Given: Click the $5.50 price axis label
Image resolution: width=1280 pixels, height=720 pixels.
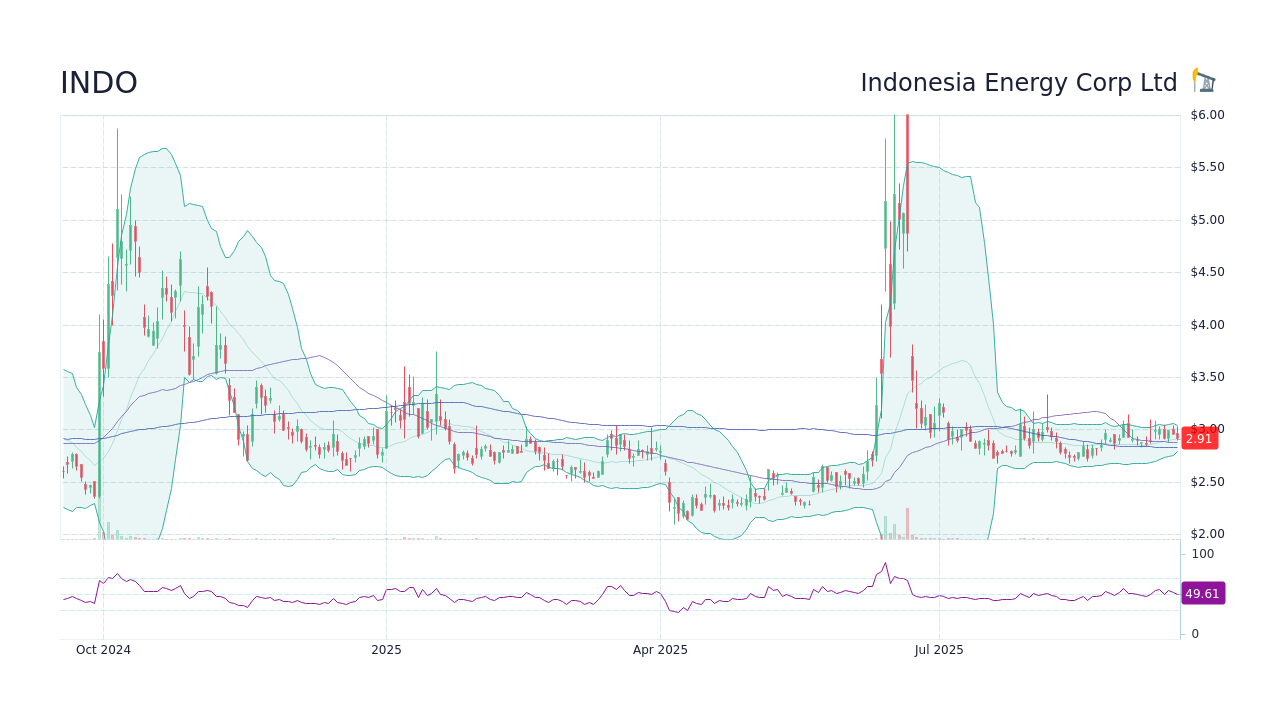Looking at the screenshot, I should tap(1207, 167).
